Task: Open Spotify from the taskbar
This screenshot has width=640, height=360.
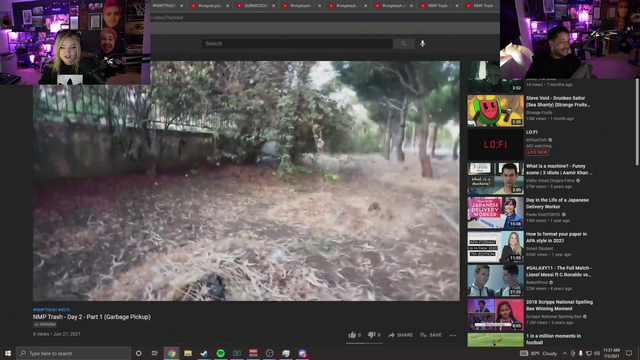Action: coord(220,353)
